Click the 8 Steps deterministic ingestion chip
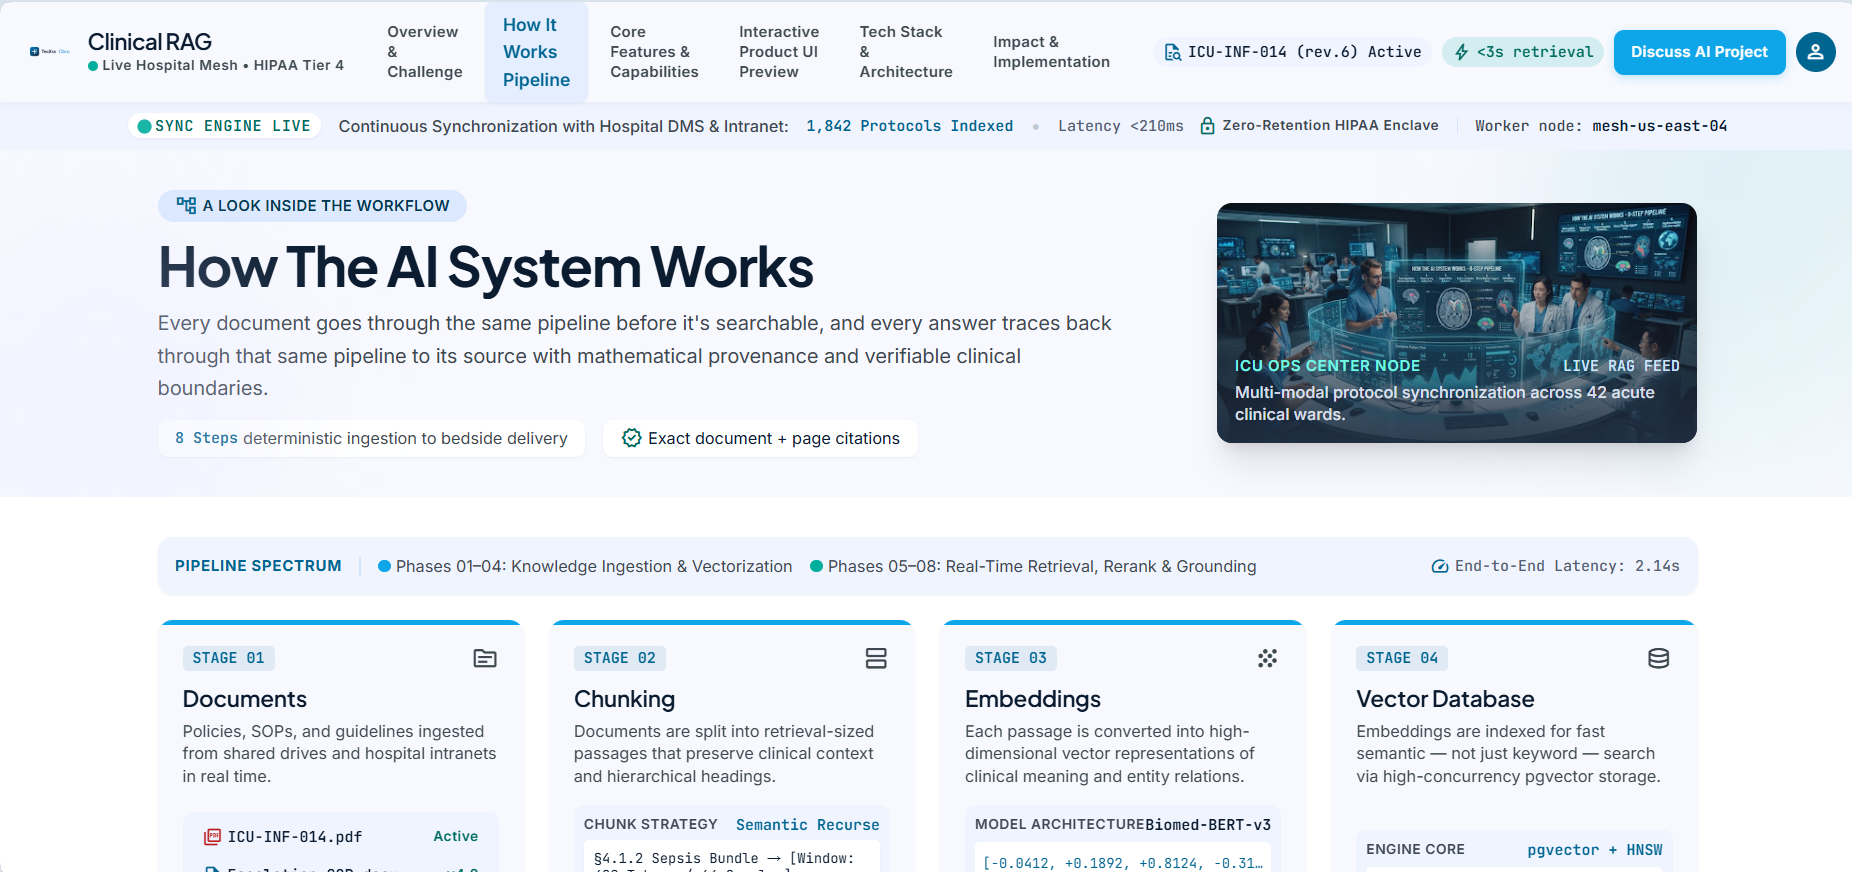This screenshot has width=1852, height=872. coord(371,438)
